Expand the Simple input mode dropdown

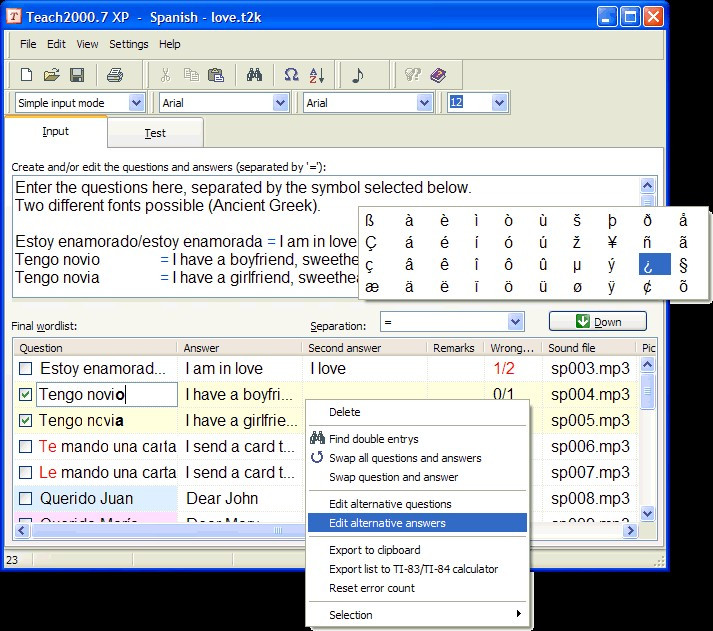(136, 103)
